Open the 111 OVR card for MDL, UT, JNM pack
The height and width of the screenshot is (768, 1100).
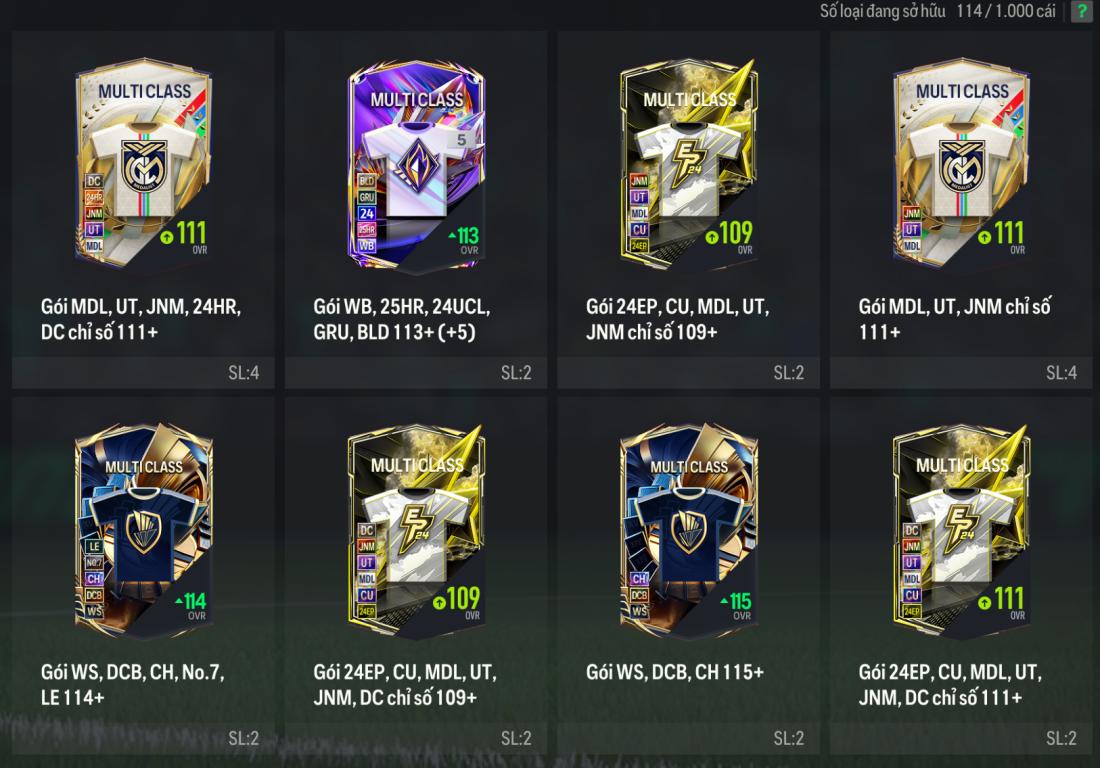[962, 162]
